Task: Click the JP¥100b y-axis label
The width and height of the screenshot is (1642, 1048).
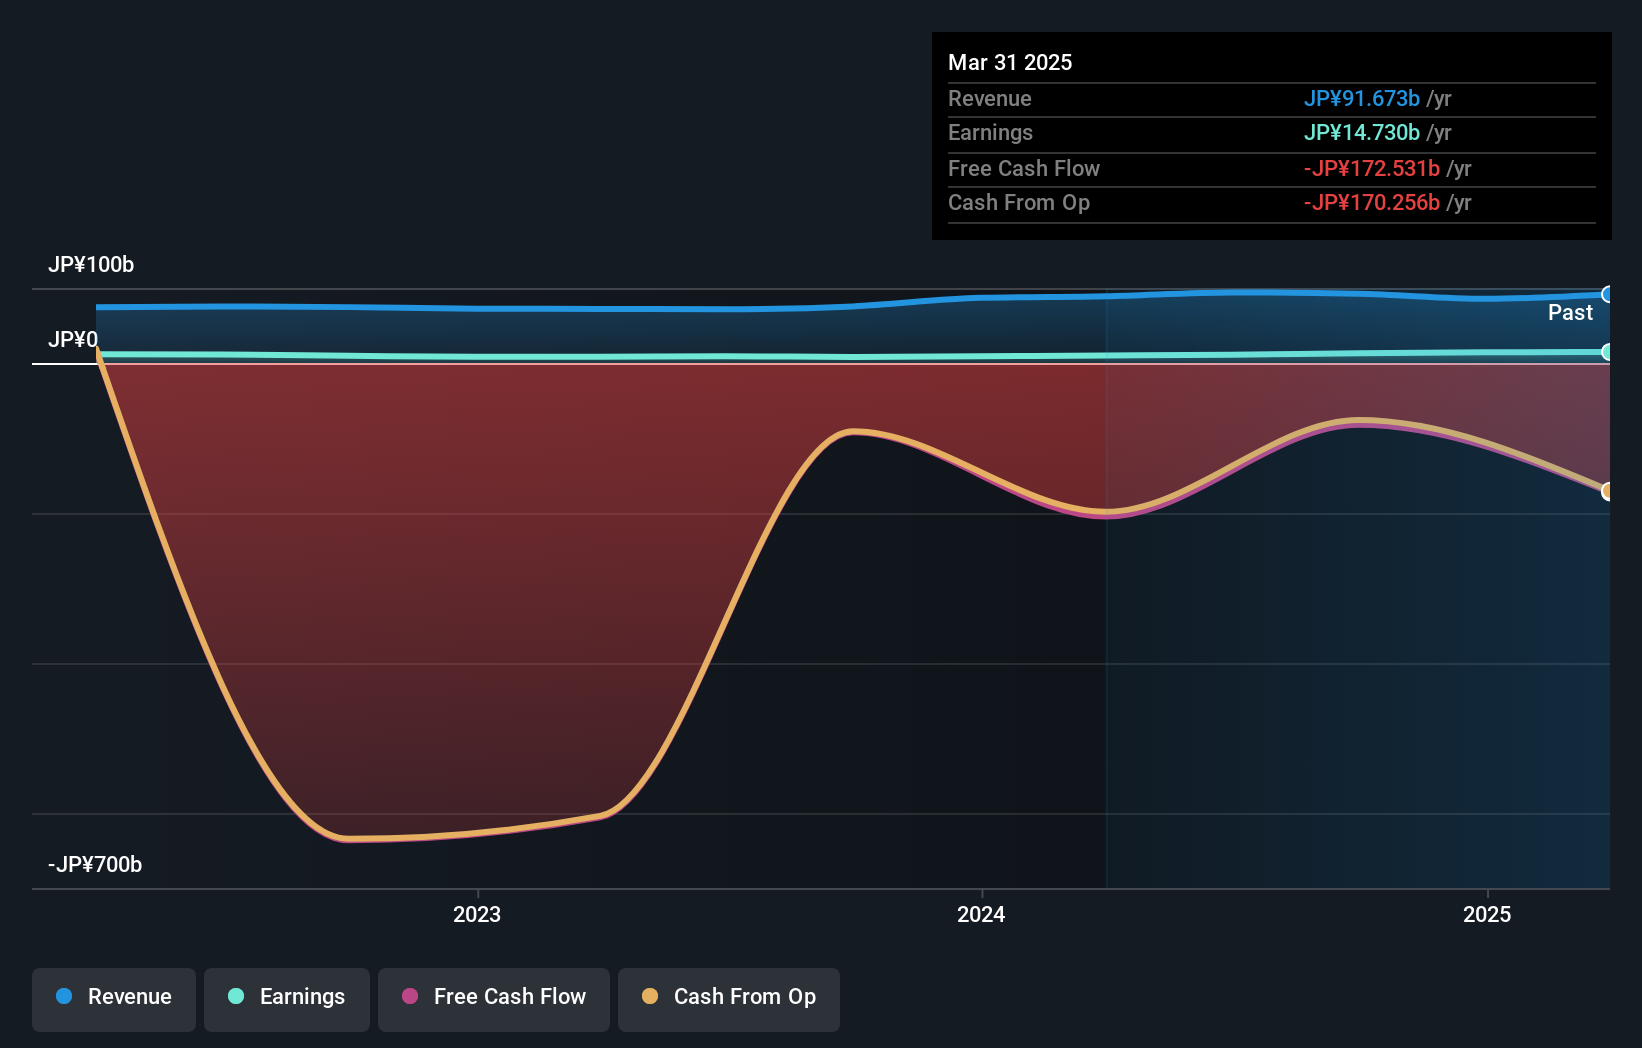Action: [91, 264]
